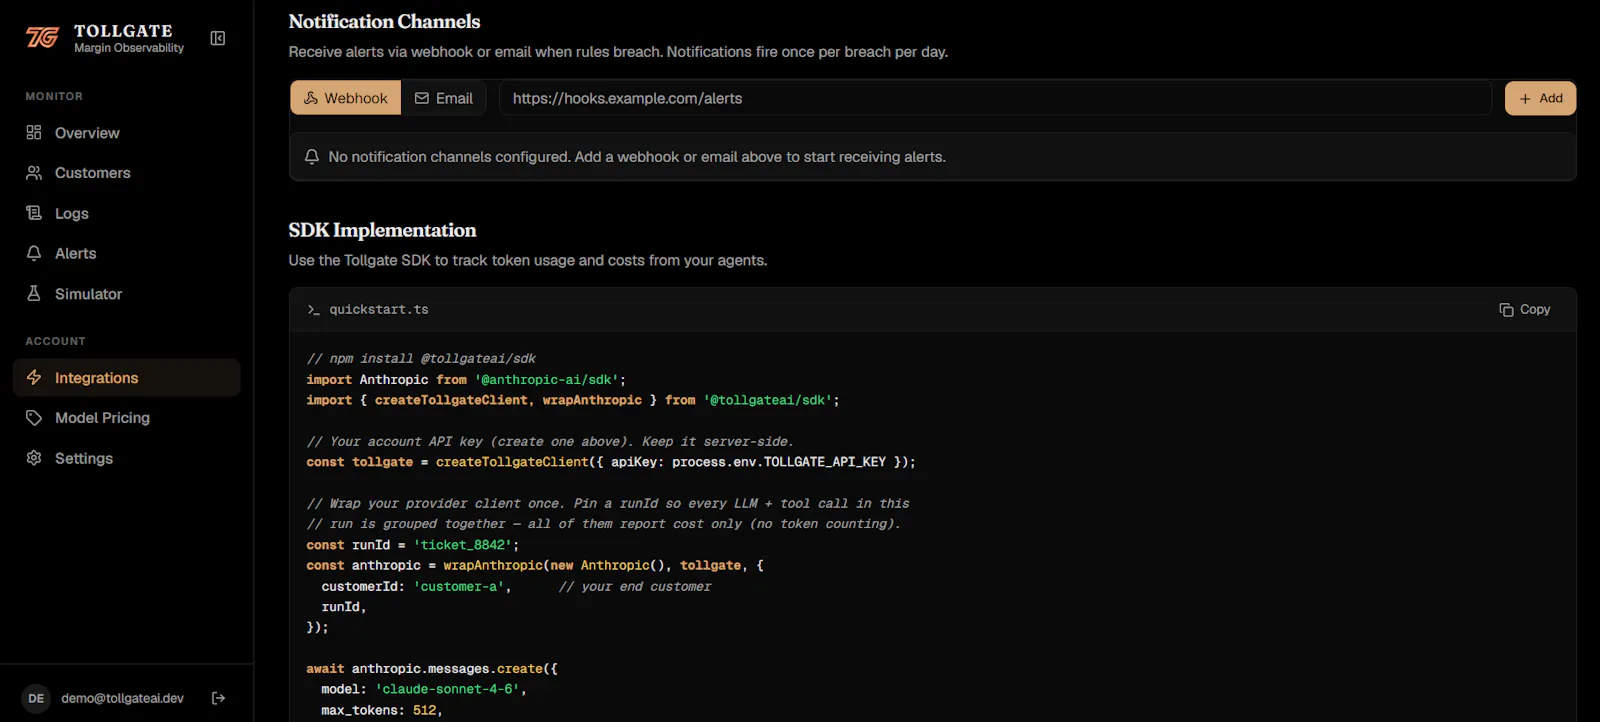Click the Customers people icon
This screenshot has width=1600, height=722.
[34, 173]
